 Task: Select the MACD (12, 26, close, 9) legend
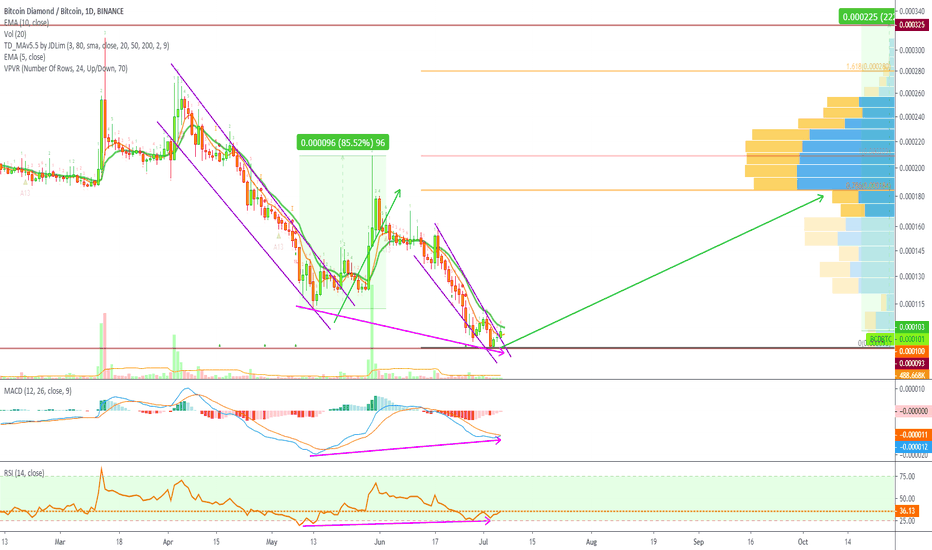click(38, 391)
